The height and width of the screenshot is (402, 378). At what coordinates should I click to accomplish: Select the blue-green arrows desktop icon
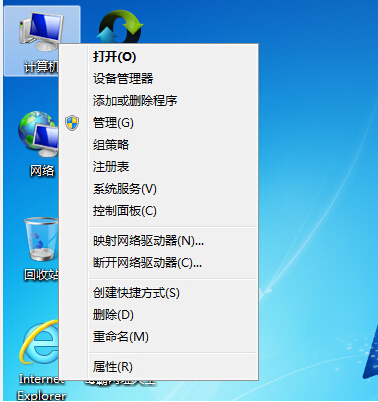pyautogui.click(x=120, y=27)
